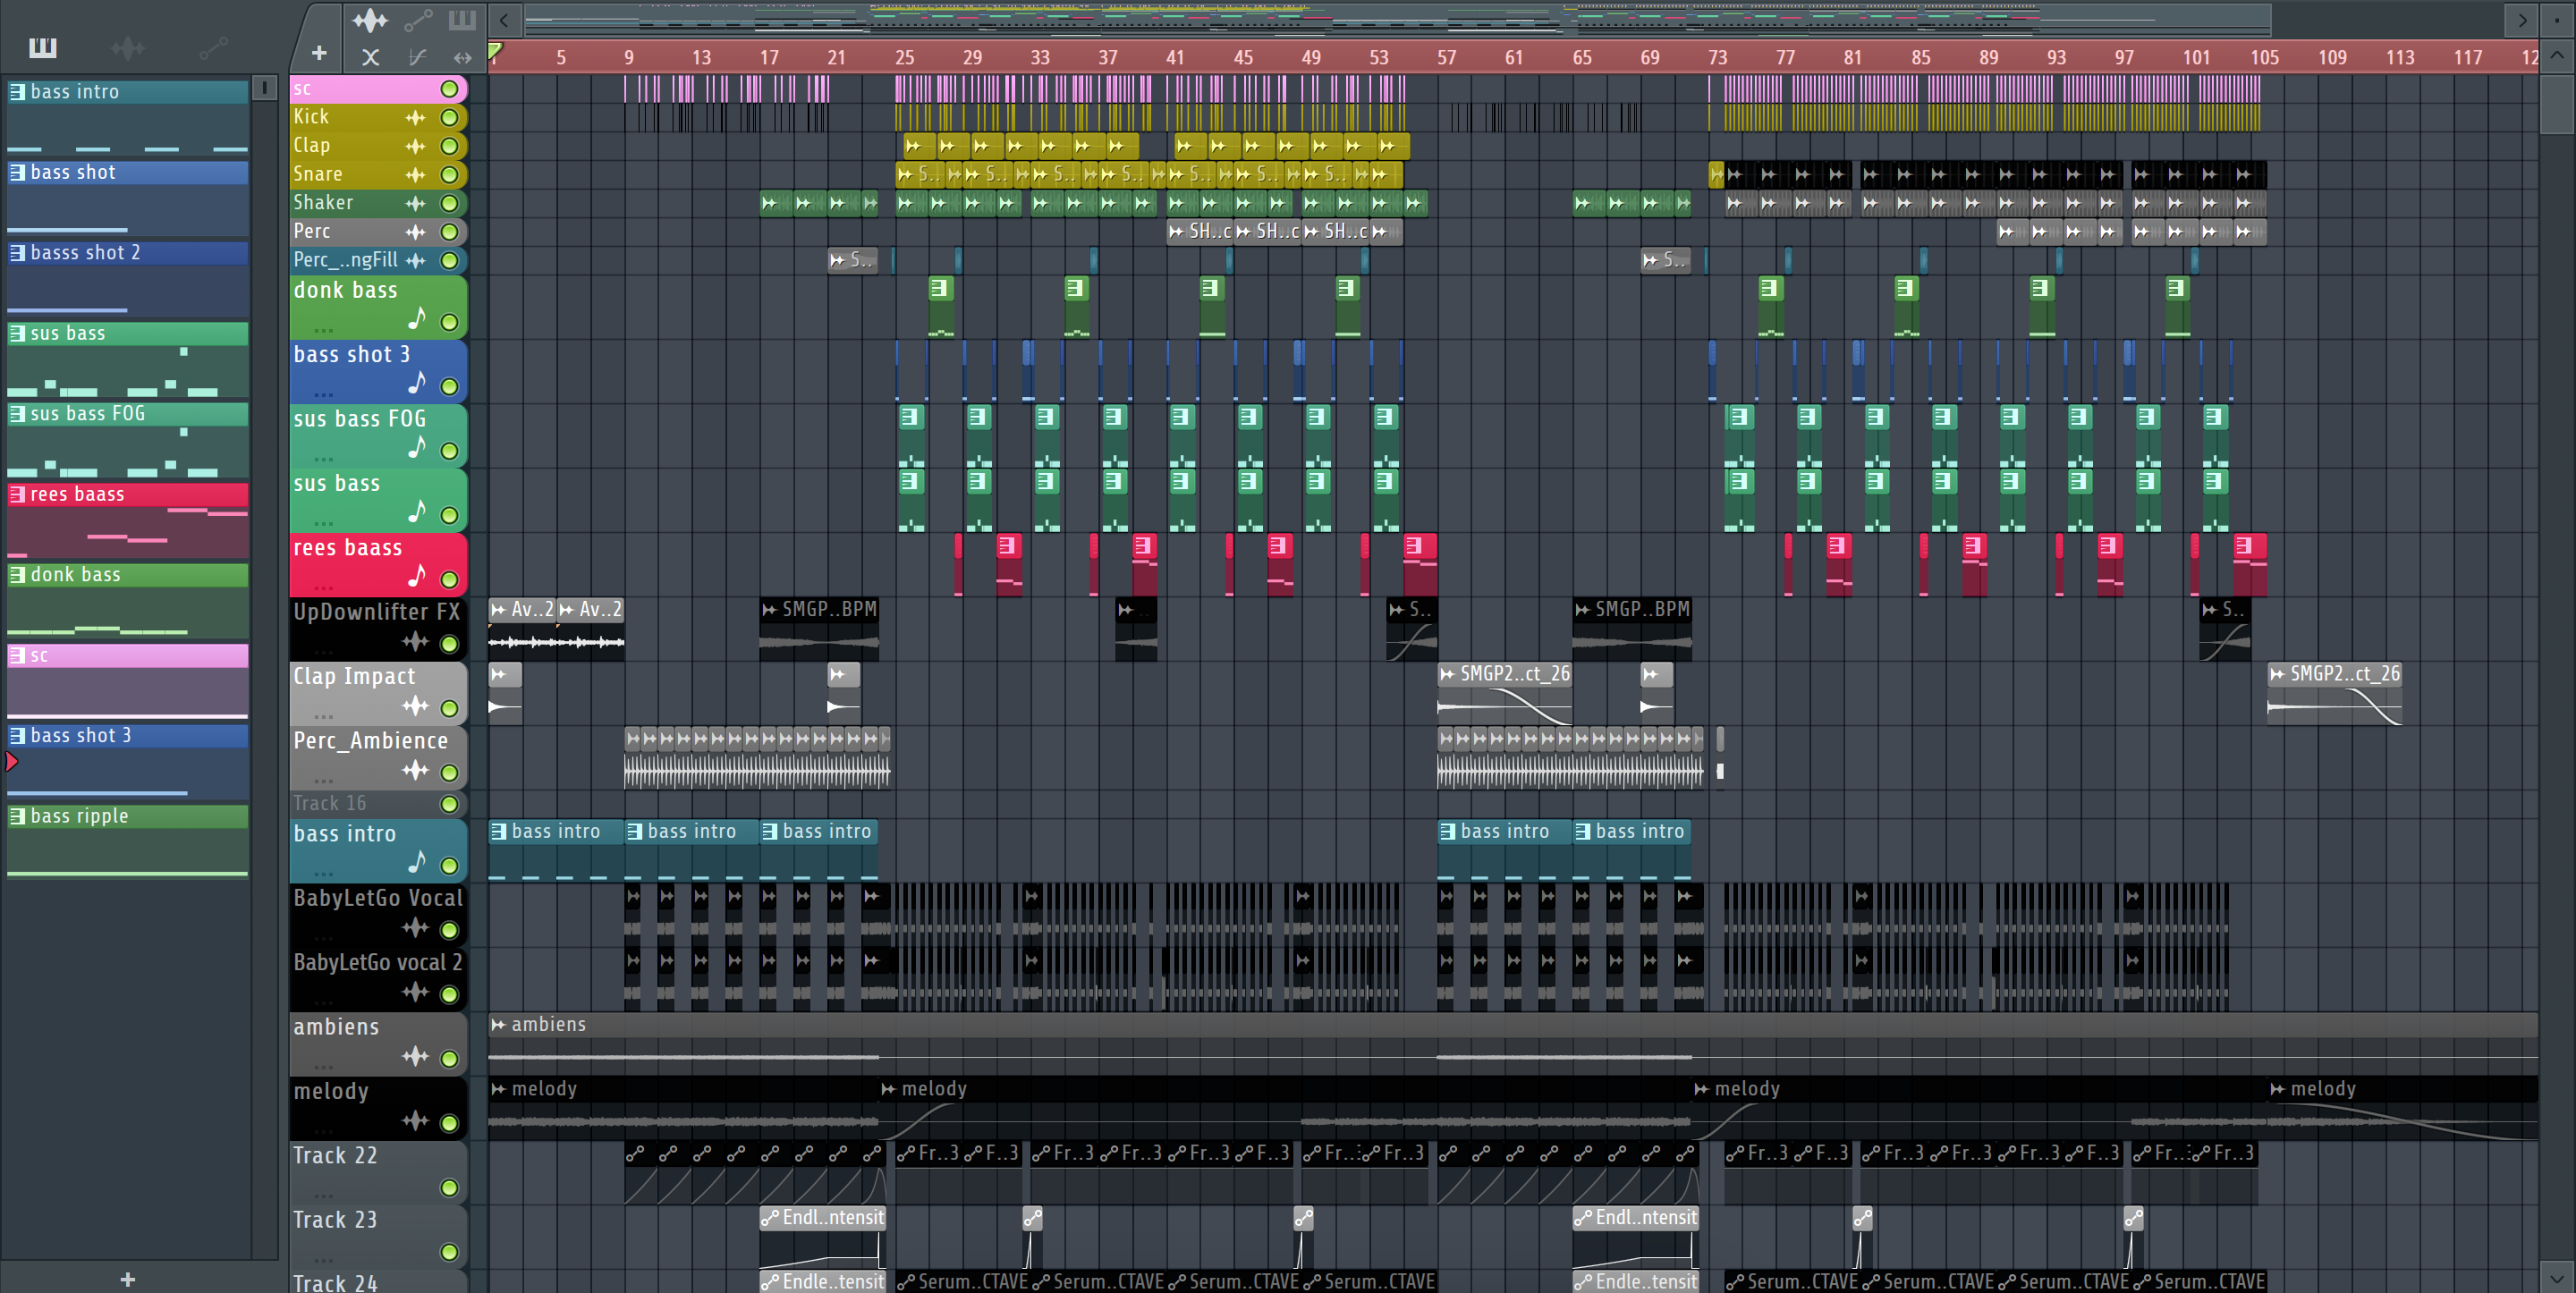
Task: Click the waveform icon on Clap Impact track
Action: (415, 706)
